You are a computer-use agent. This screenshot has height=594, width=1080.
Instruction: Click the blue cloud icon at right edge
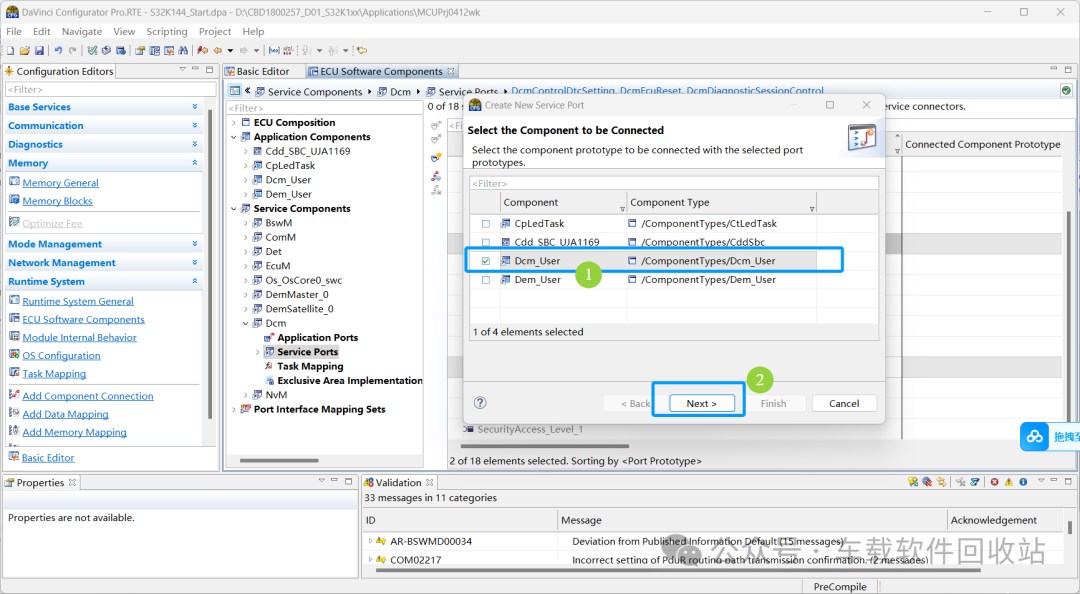[x=1035, y=437]
